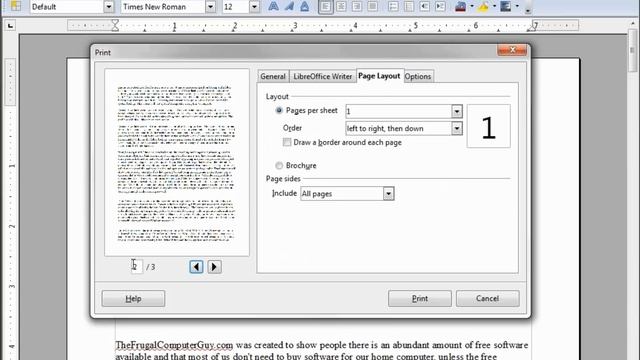Open the Include All pages dropdown
640x360 pixels.
click(388, 194)
